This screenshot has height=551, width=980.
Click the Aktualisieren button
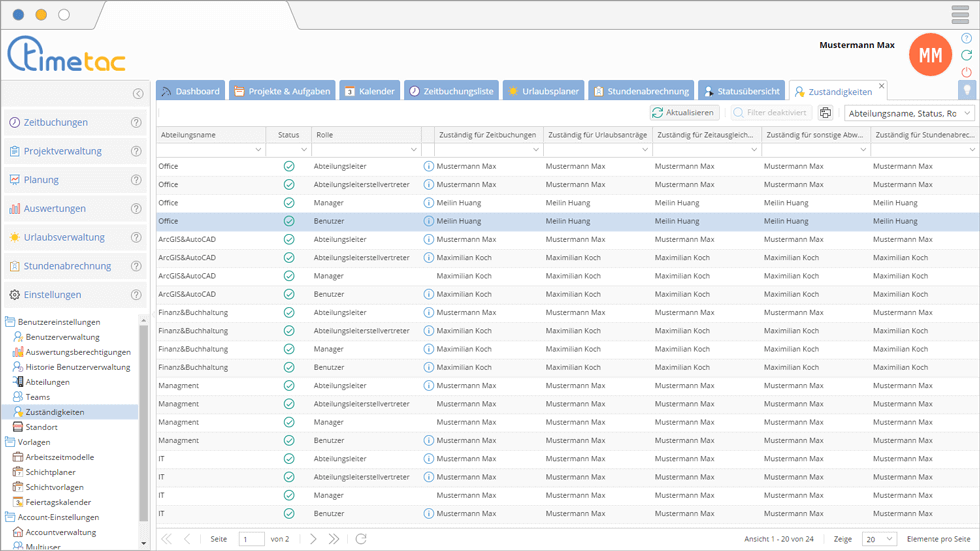(x=684, y=113)
